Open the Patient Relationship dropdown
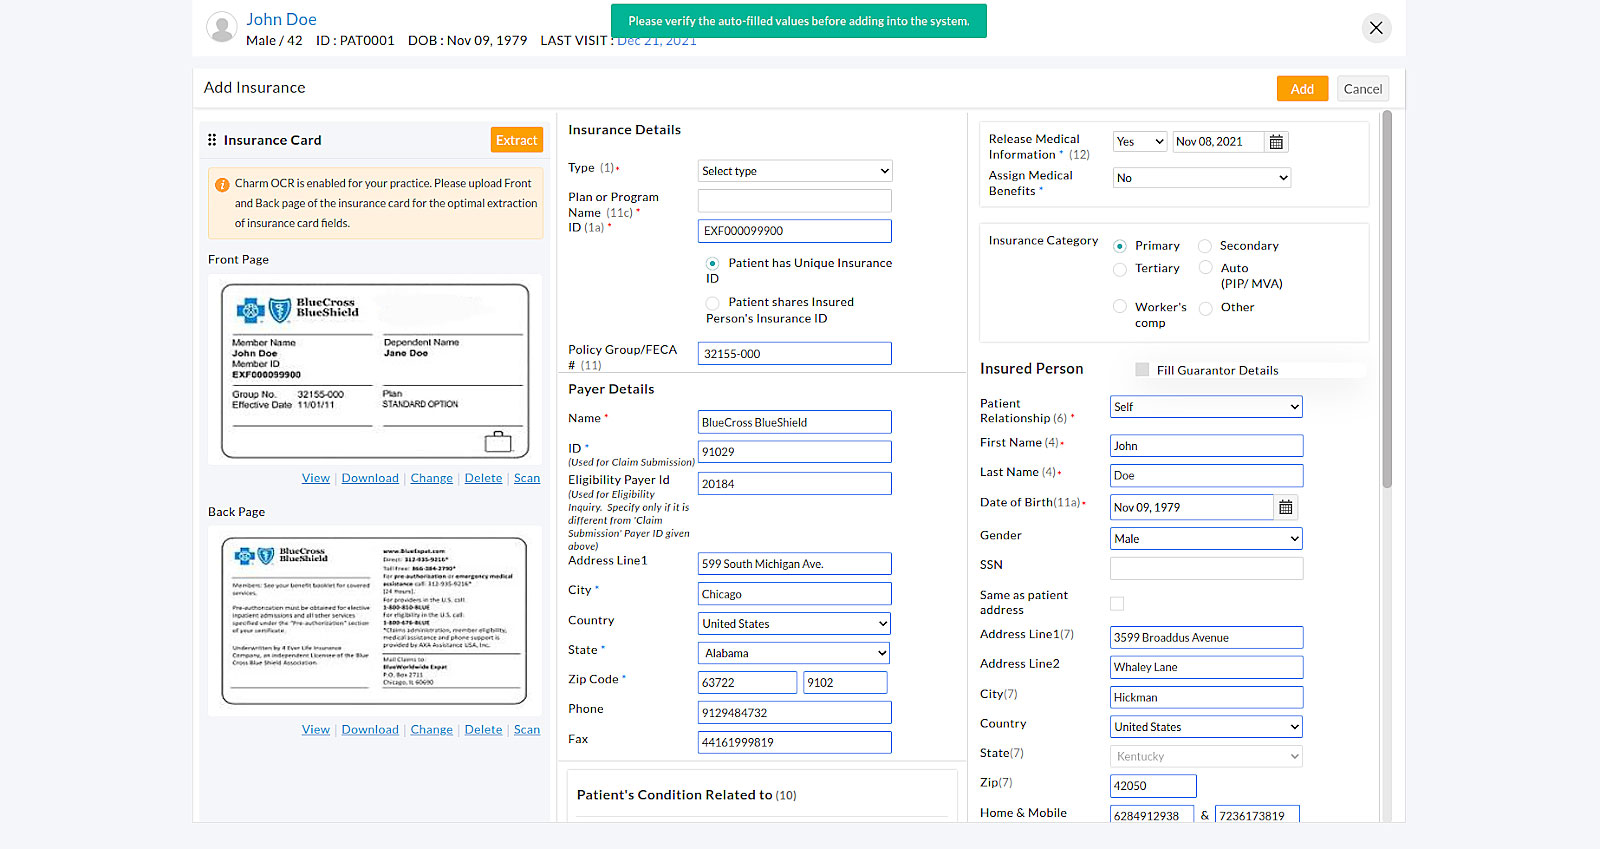The width and height of the screenshot is (1600, 849). (1206, 407)
